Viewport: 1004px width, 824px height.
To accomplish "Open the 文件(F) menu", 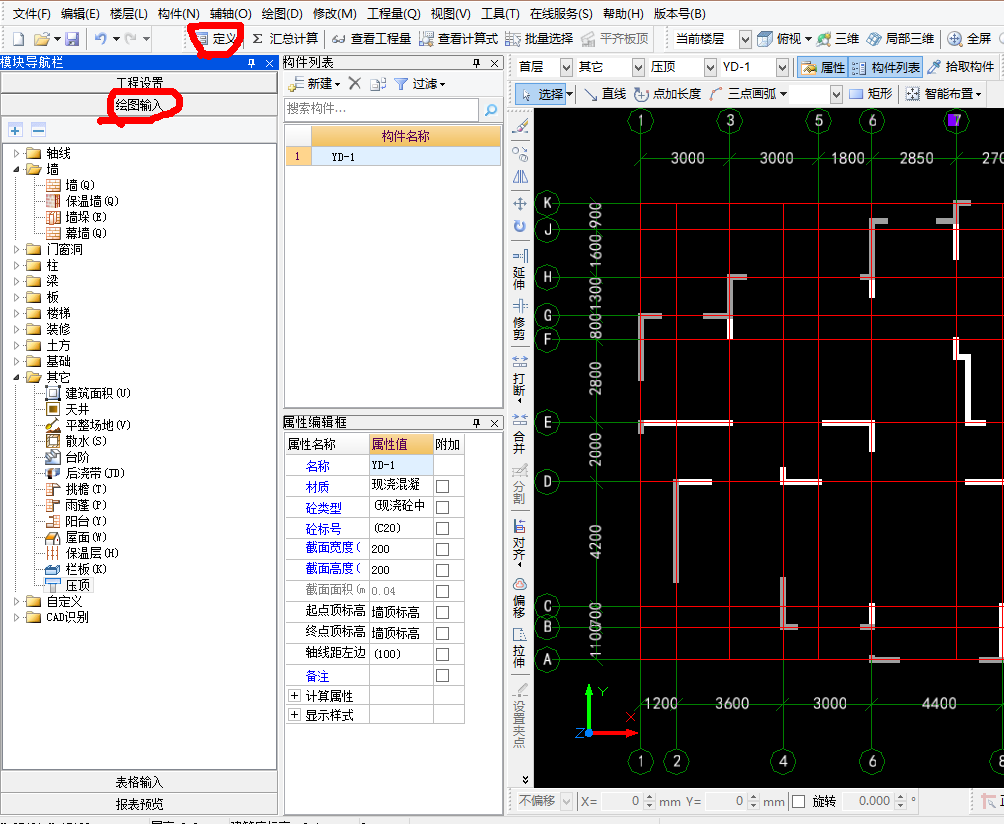I will 31,13.
